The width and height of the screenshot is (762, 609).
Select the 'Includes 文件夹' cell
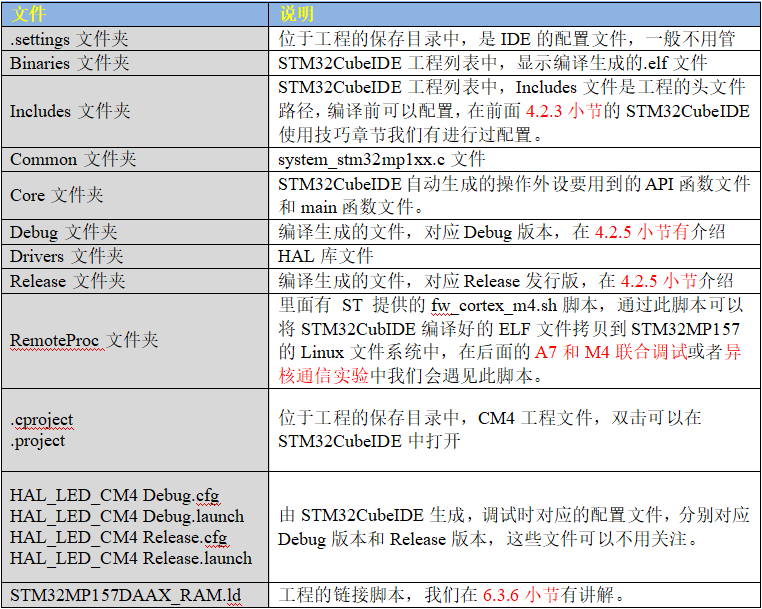click(135, 111)
